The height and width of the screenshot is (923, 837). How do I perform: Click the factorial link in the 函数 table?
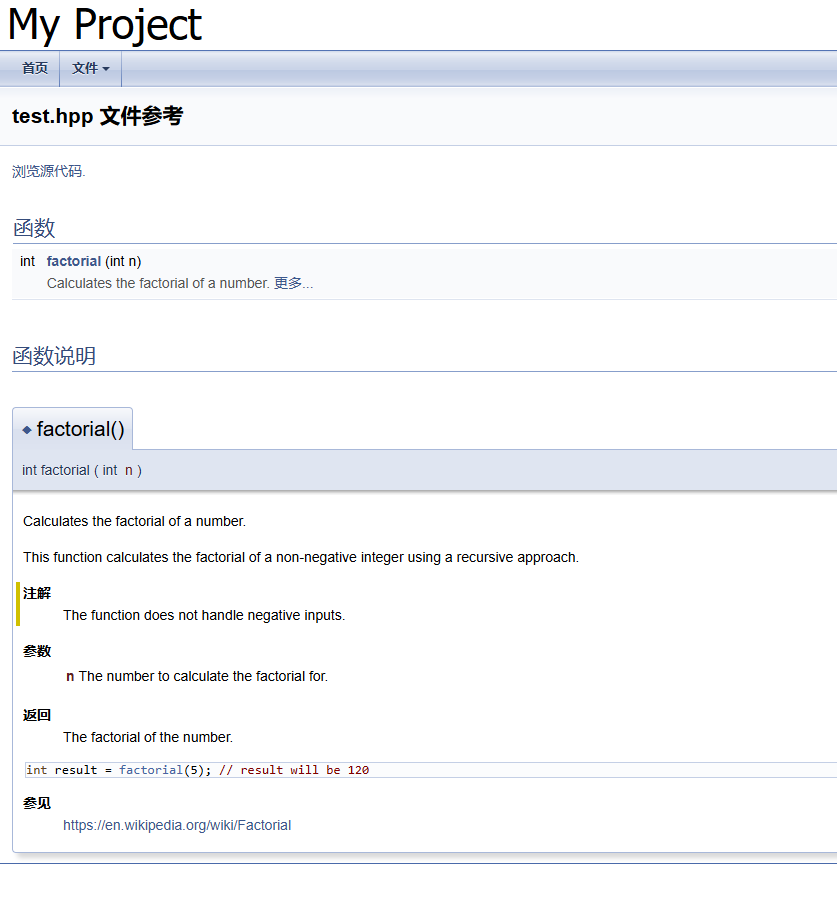pyautogui.click(x=74, y=261)
